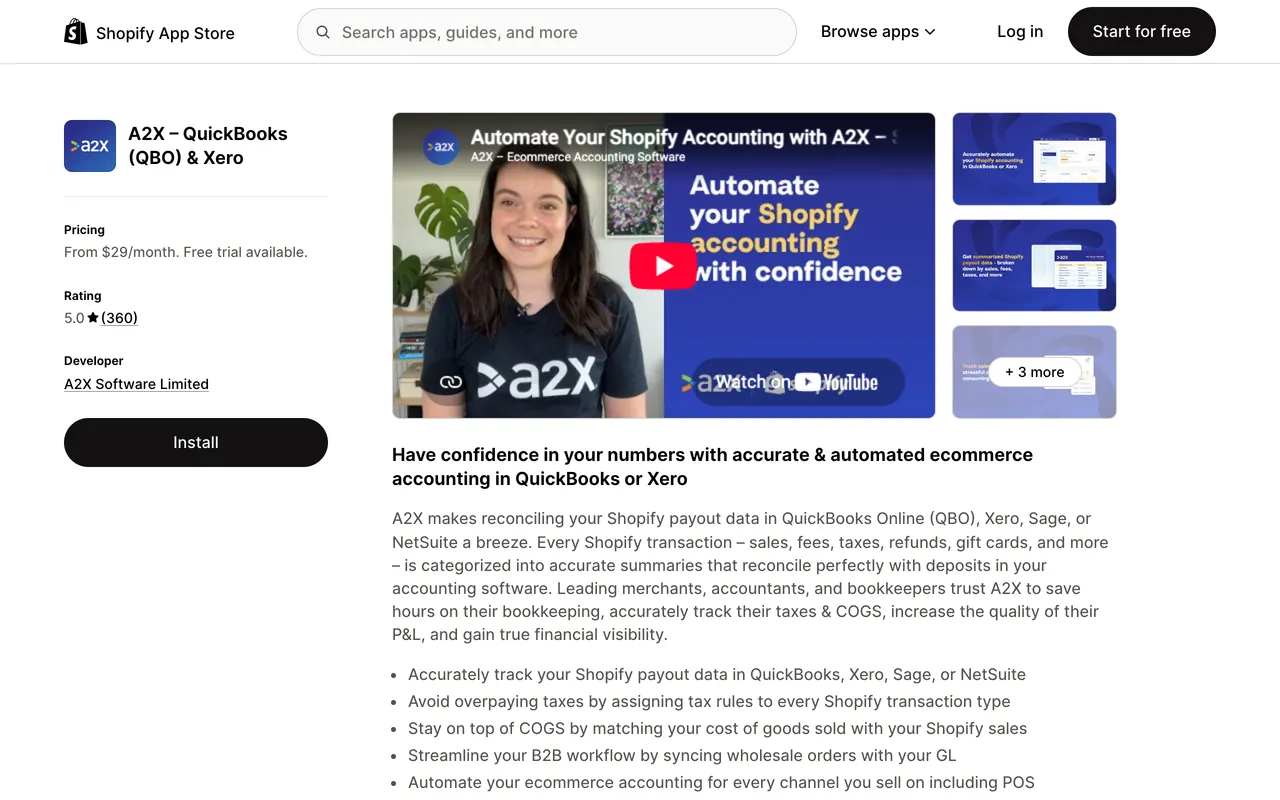Click the Developer label
The width and height of the screenshot is (1280, 800).
click(x=94, y=361)
